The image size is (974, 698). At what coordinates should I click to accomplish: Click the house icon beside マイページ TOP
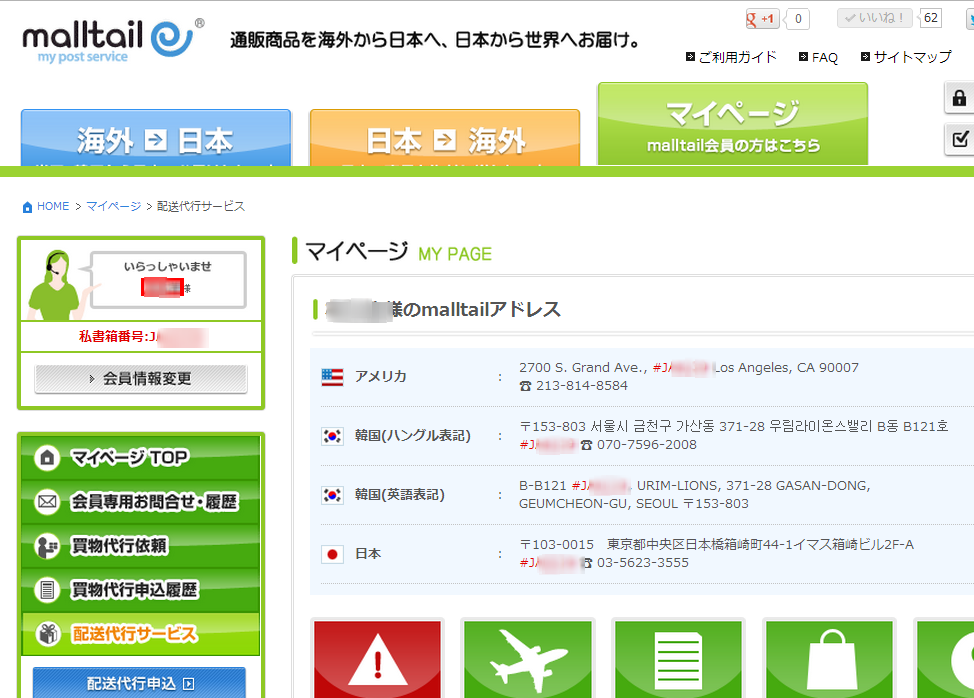(x=47, y=458)
